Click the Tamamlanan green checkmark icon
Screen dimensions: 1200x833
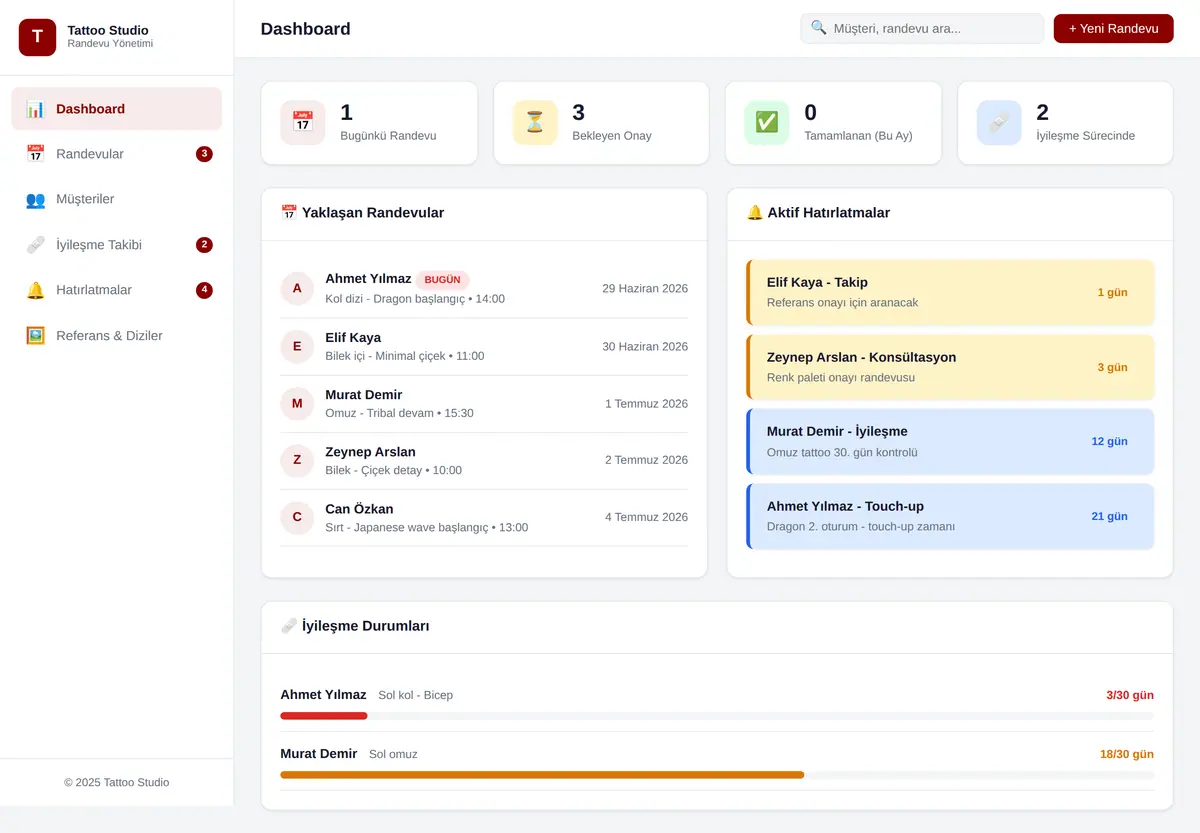coord(767,122)
